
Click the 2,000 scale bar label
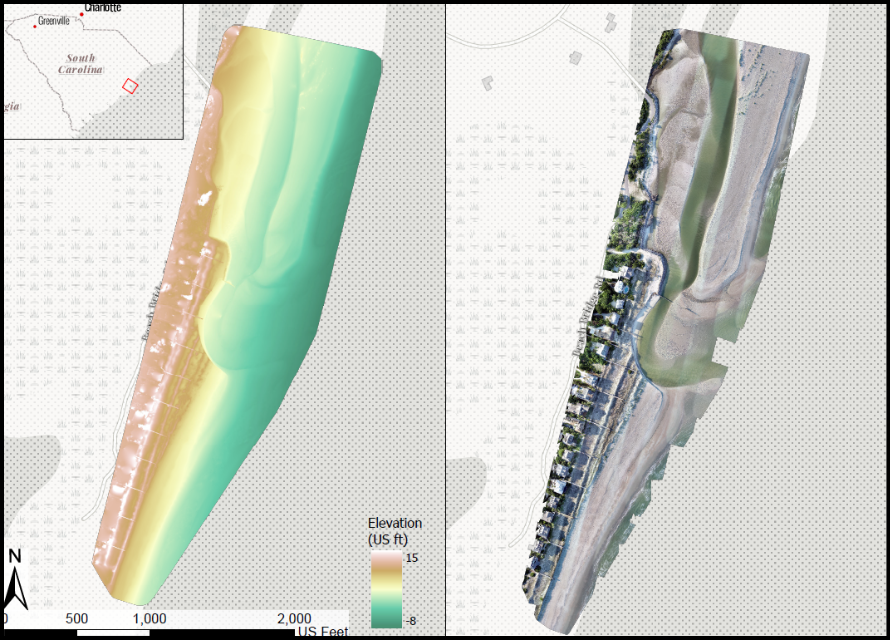coord(293,617)
